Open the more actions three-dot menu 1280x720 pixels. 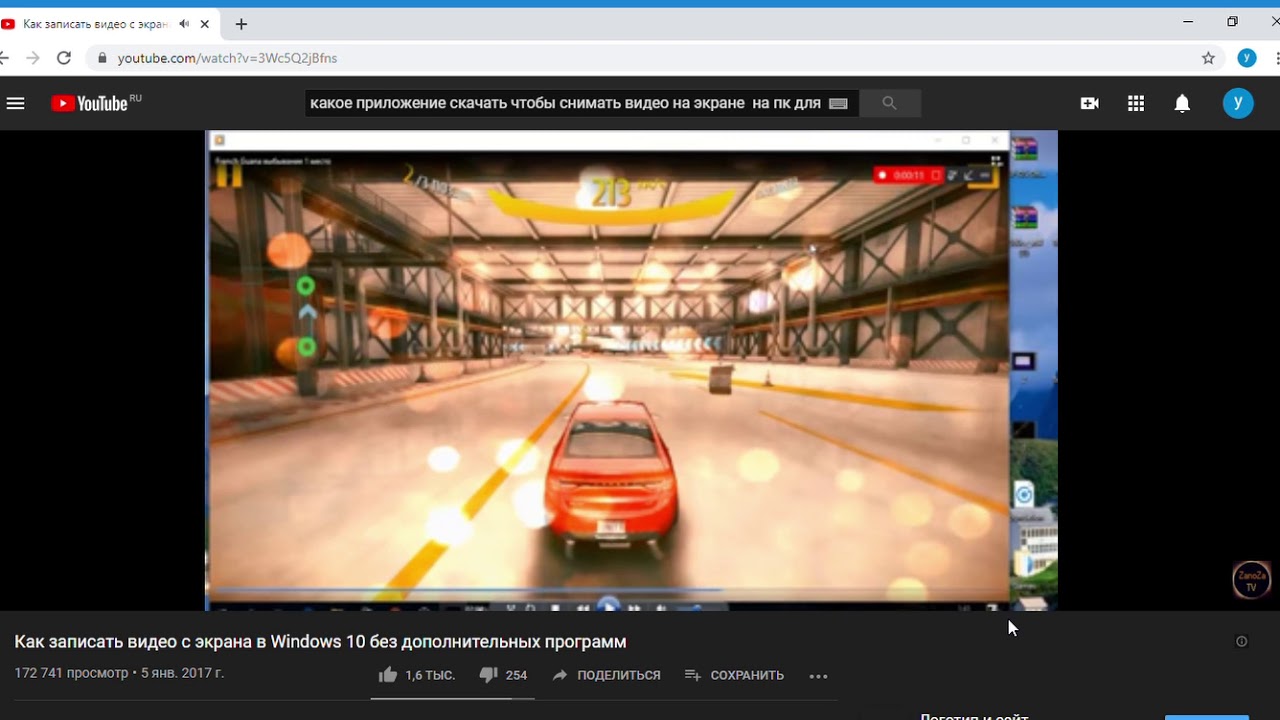818,676
